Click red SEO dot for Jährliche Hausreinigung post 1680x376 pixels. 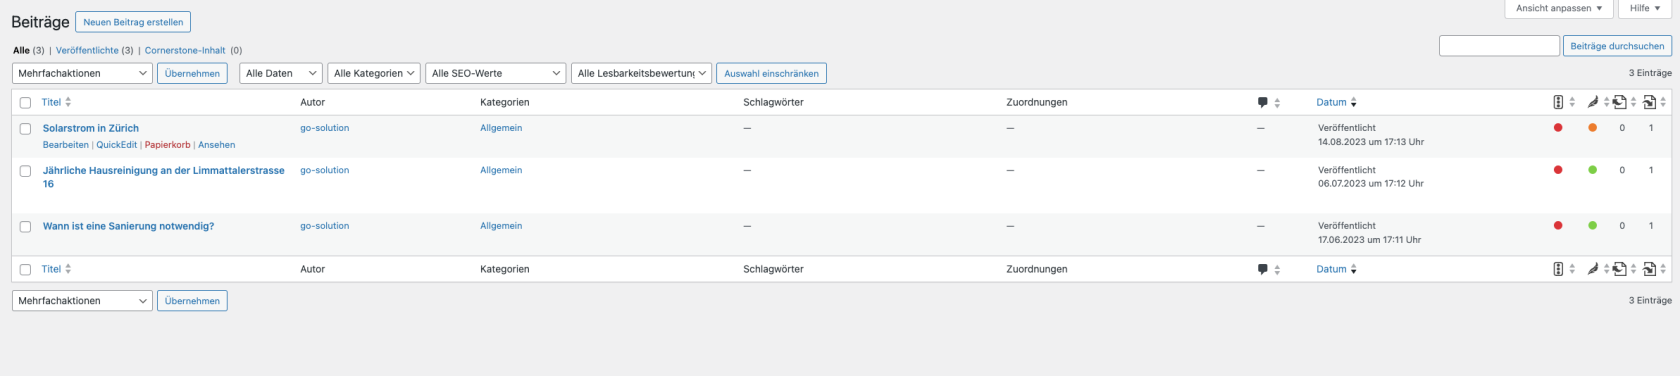1558,170
